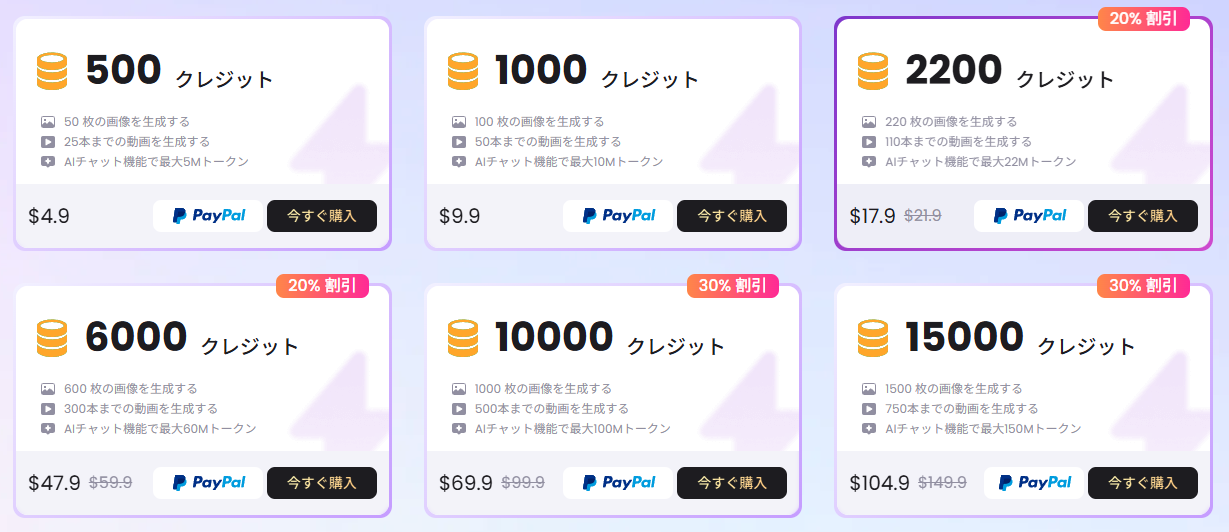The height and width of the screenshot is (532, 1229).
Task: Pay with PayPal for the 1000 credits pack
Action: [x=618, y=216]
